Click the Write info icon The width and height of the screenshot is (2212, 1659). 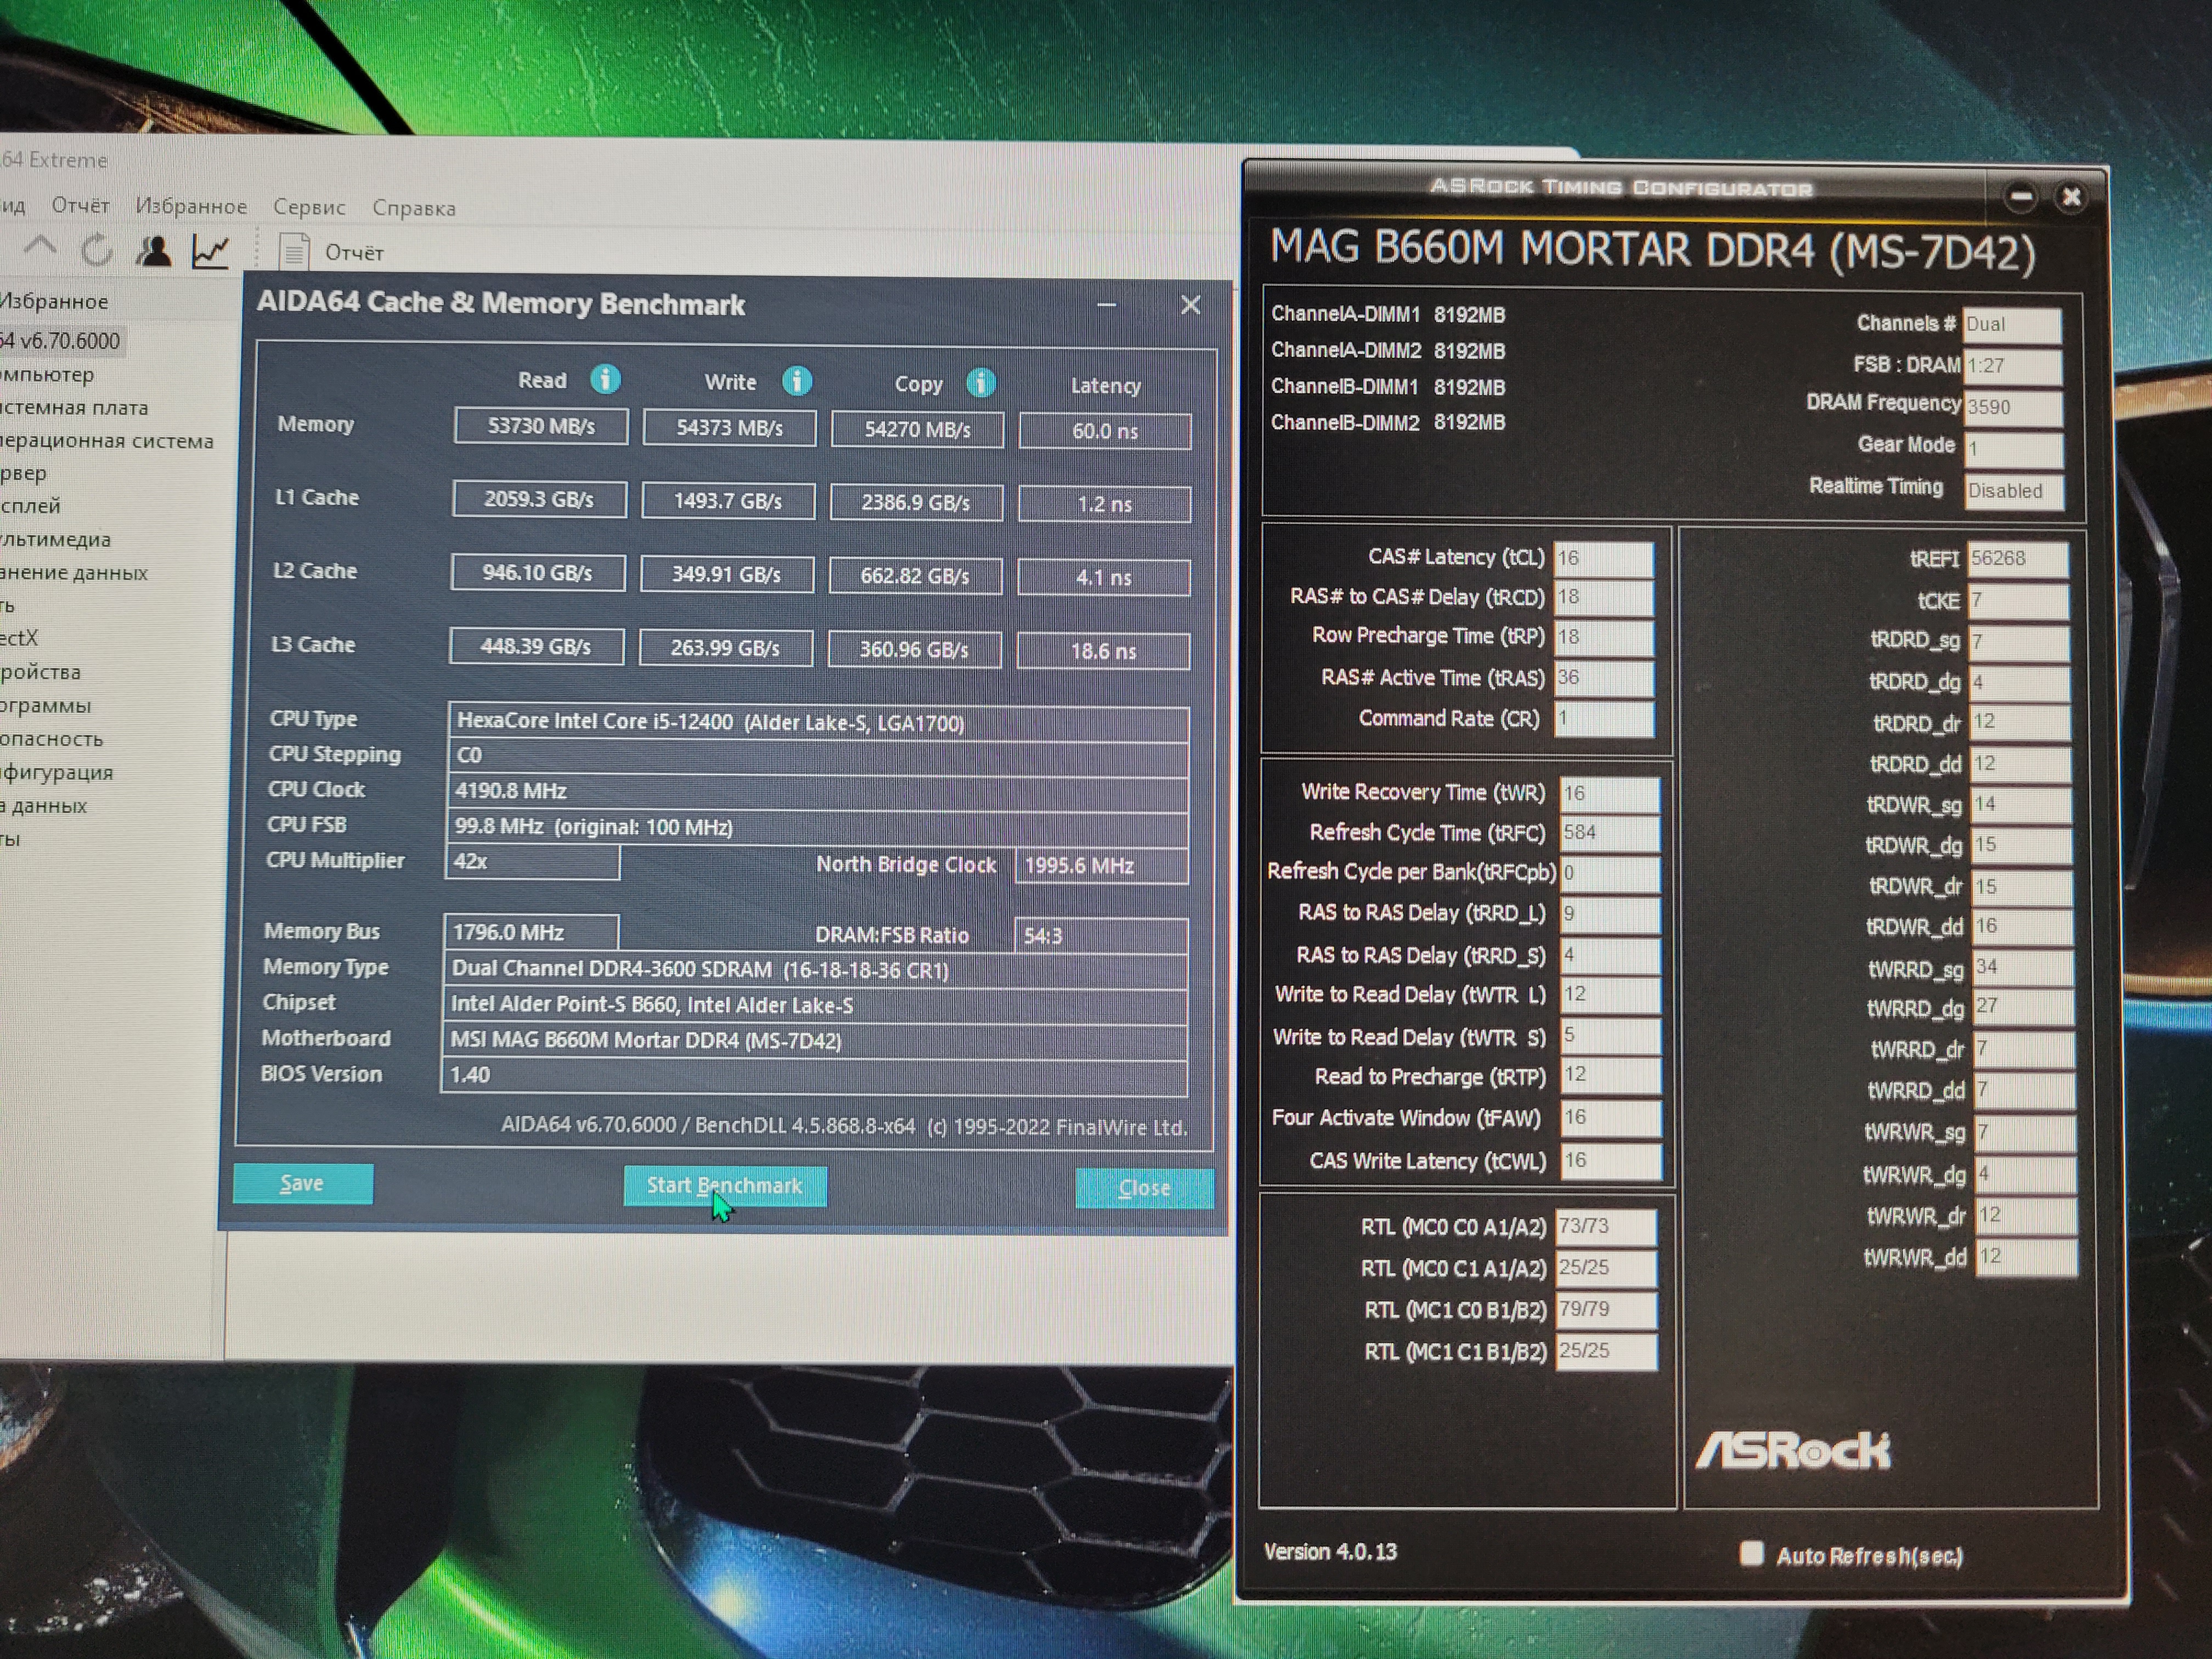[x=797, y=381]
